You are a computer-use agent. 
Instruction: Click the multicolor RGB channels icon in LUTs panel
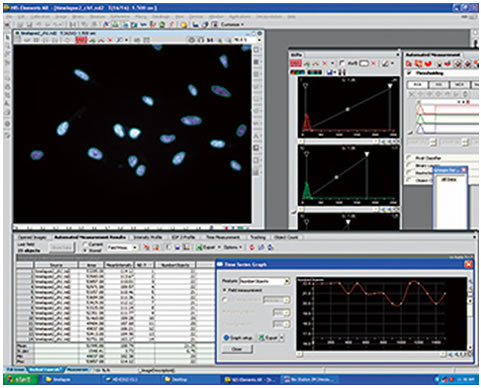coord(297,72)
